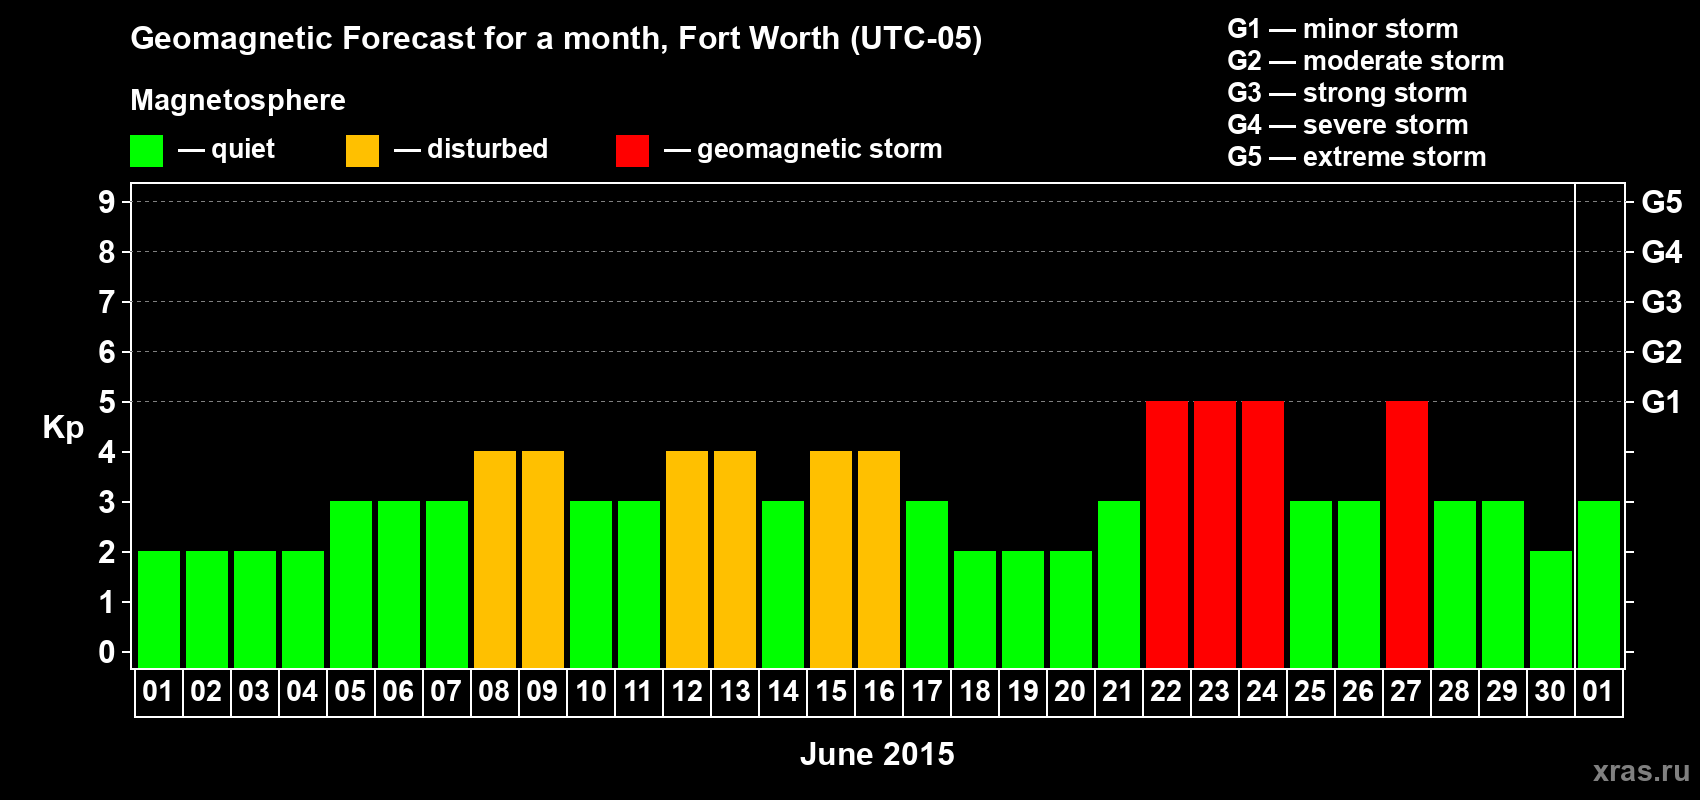Click the Kp axis value 2
The image size is (1700, 800).
click(x=107, y=552)
